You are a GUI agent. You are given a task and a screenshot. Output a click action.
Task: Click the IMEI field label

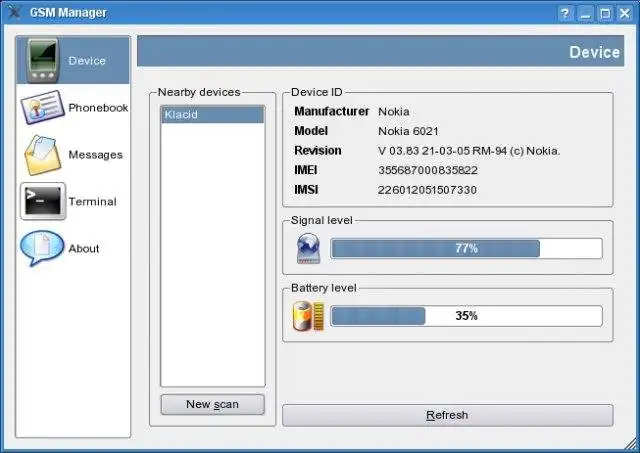point(306,170)
